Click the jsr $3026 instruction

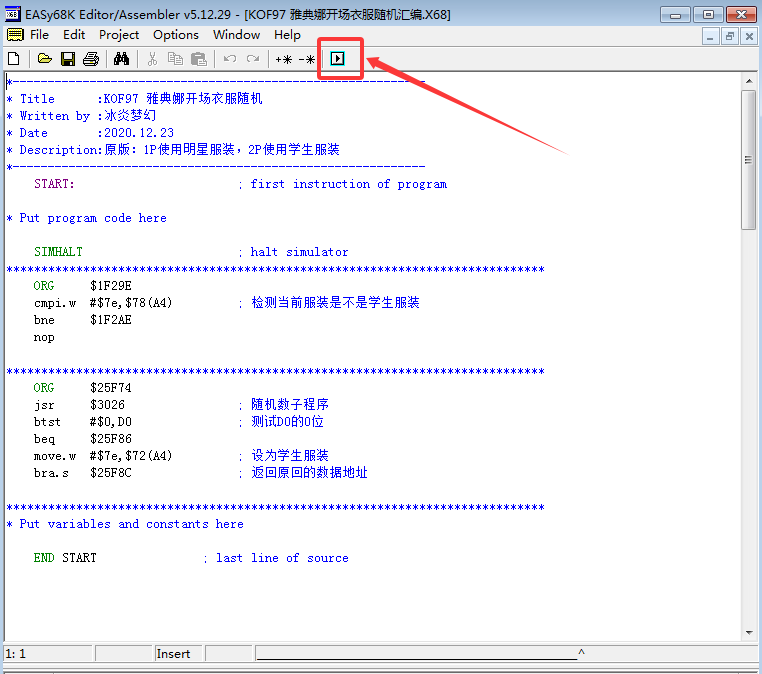[79, 405]
